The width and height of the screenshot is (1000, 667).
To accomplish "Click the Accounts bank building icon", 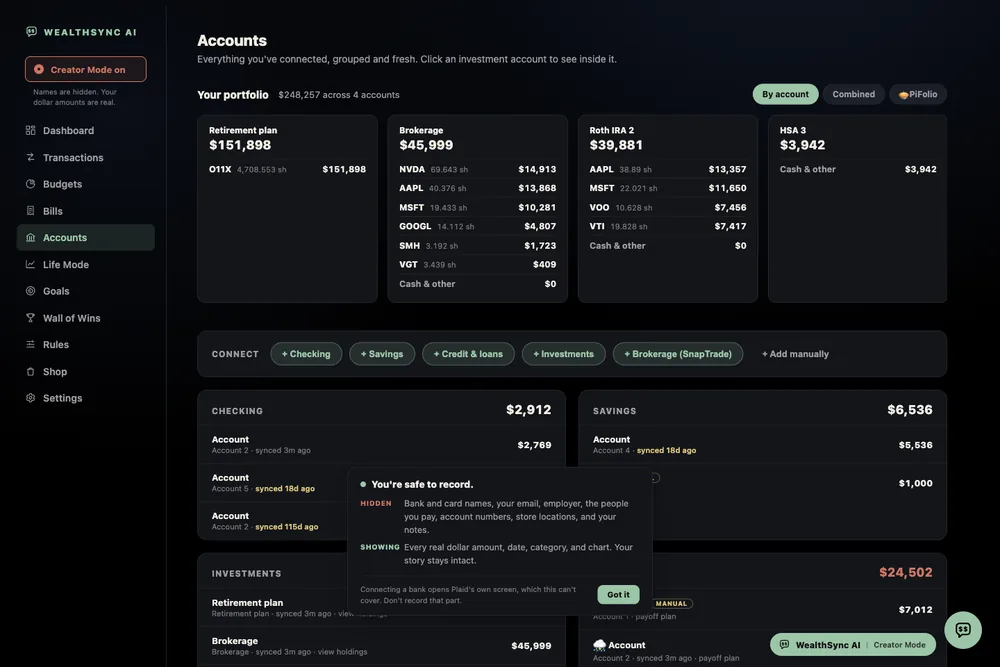I will click(x=30, y=237).
